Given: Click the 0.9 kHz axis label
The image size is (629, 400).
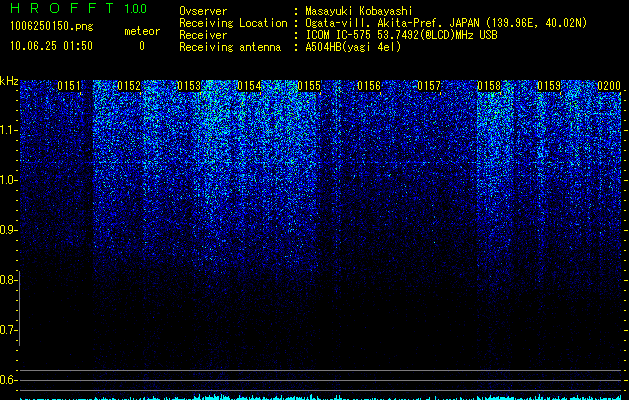Looking at the screenshot, I should tap(8, 230).
